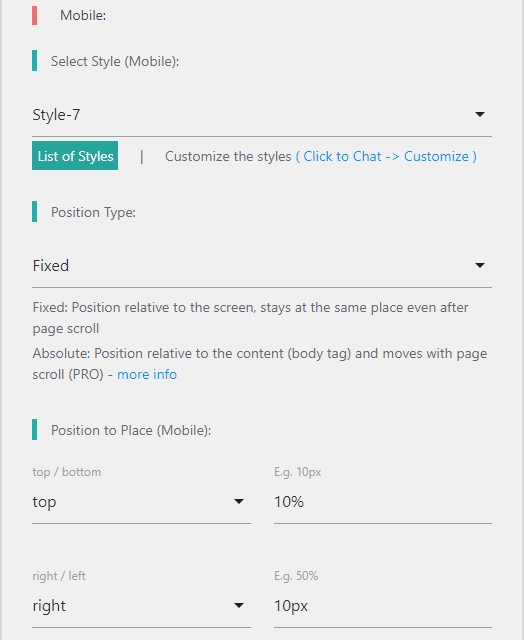Click the E.g. 50% field label
The height and width of the screenshot is (640, 524).
pos(296,576)
